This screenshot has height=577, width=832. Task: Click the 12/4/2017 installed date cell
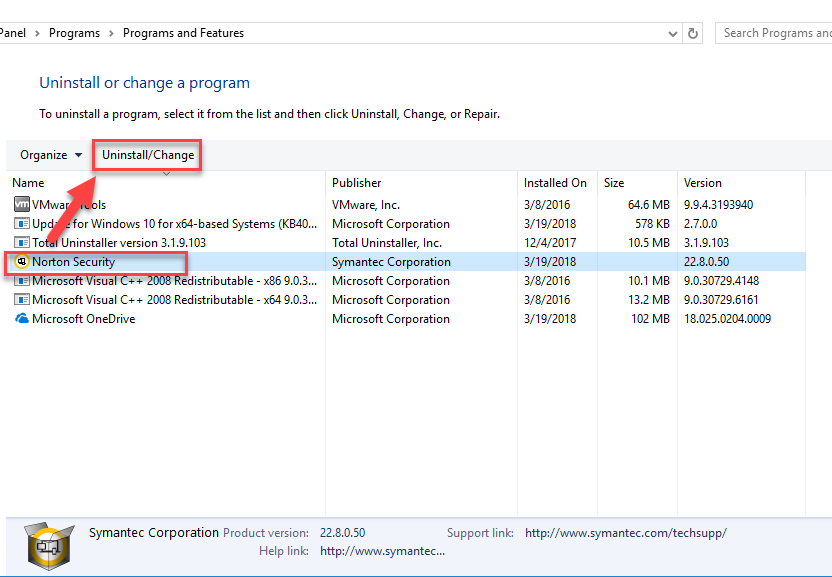(x=550, y=243)
